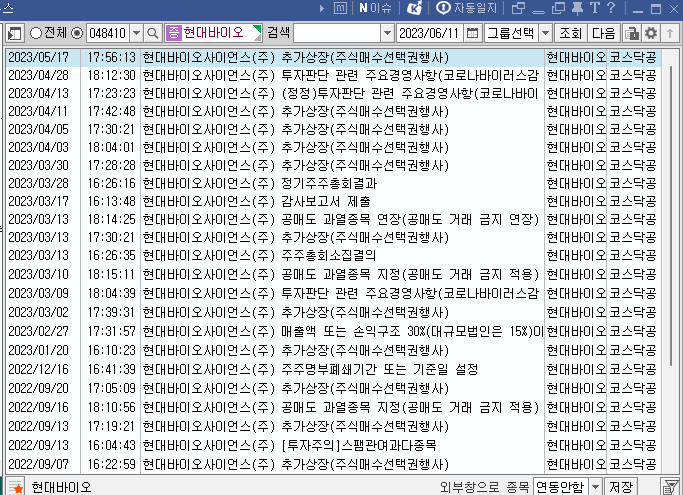This screenshot has width=683, height=495.
Task: Open 정기주주총회결과 disclosure row
Action: [333, 183]
